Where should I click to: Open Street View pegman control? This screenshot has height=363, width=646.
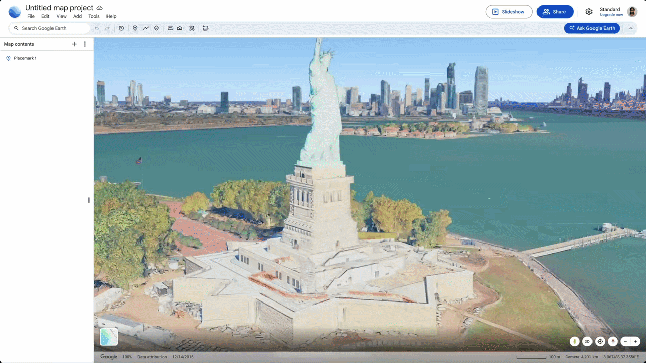(574, 341)
